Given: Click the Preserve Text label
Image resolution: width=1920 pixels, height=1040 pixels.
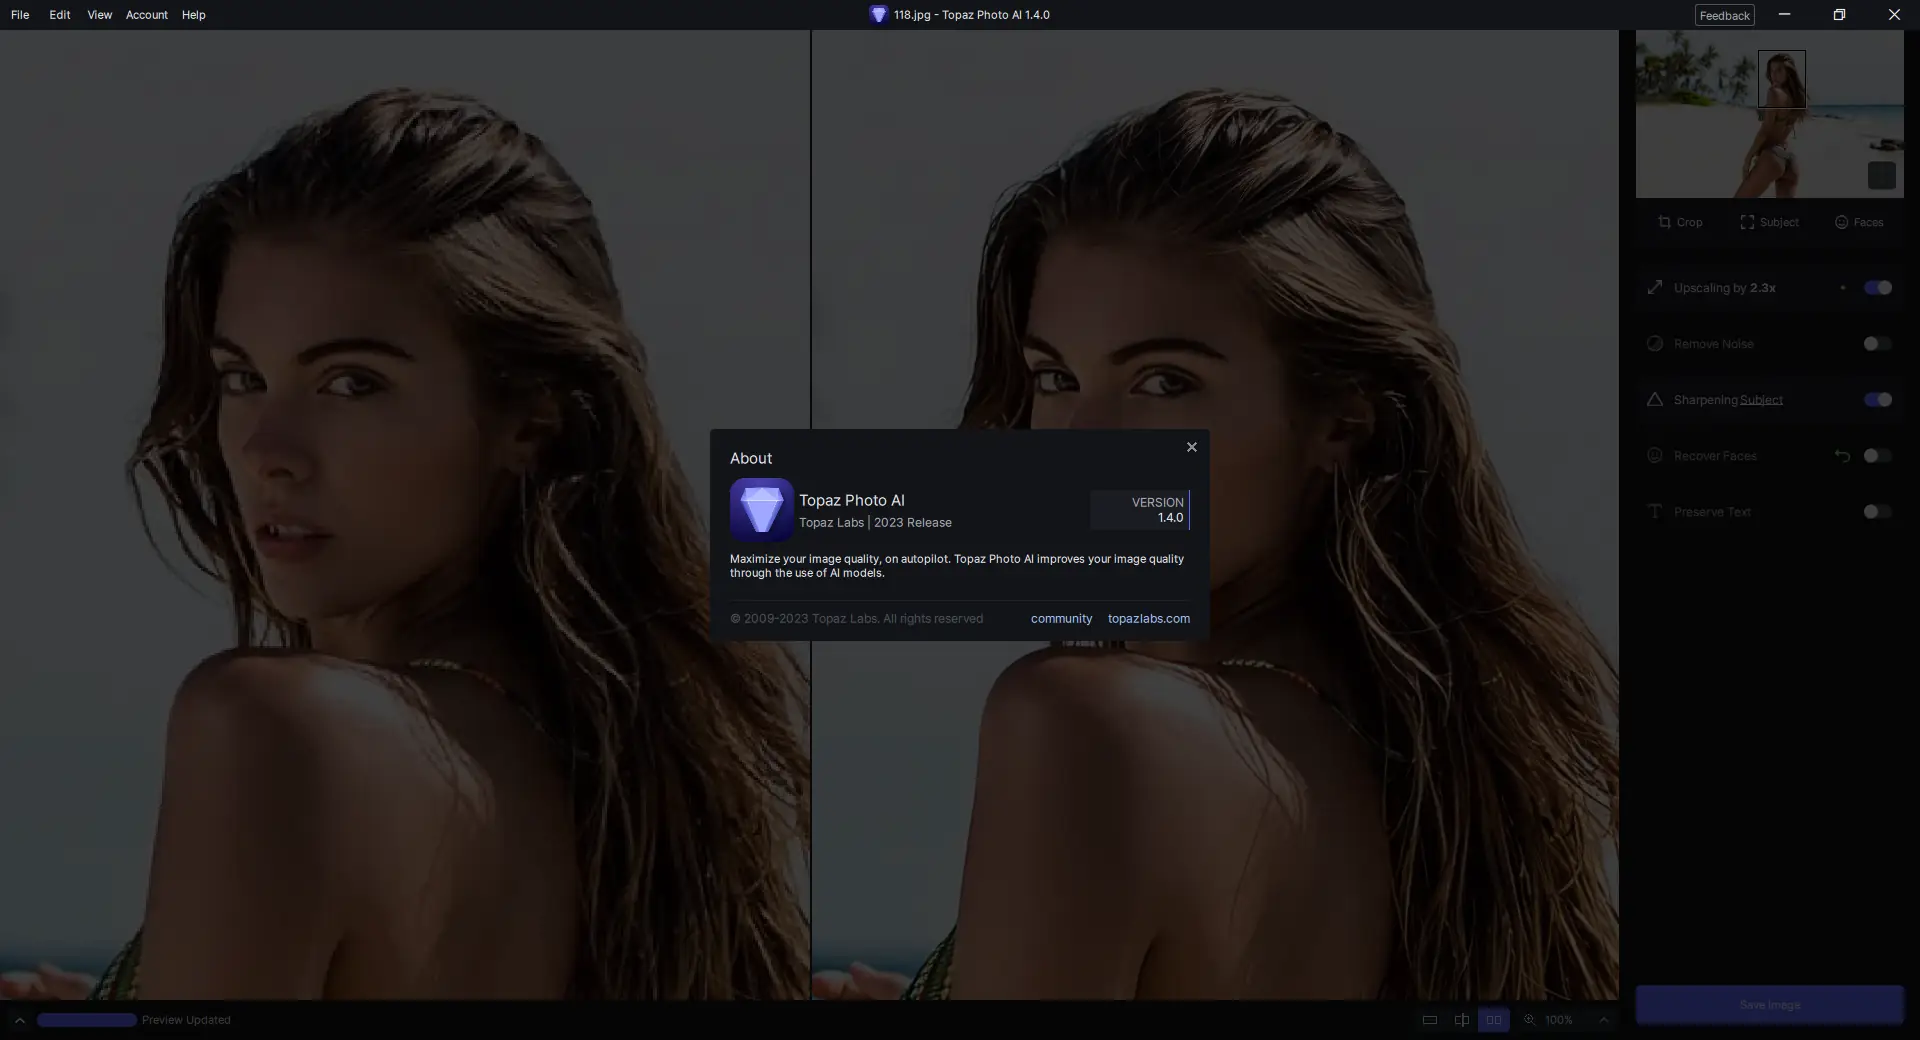Looking at the screenshot, I should [1712, 512].
